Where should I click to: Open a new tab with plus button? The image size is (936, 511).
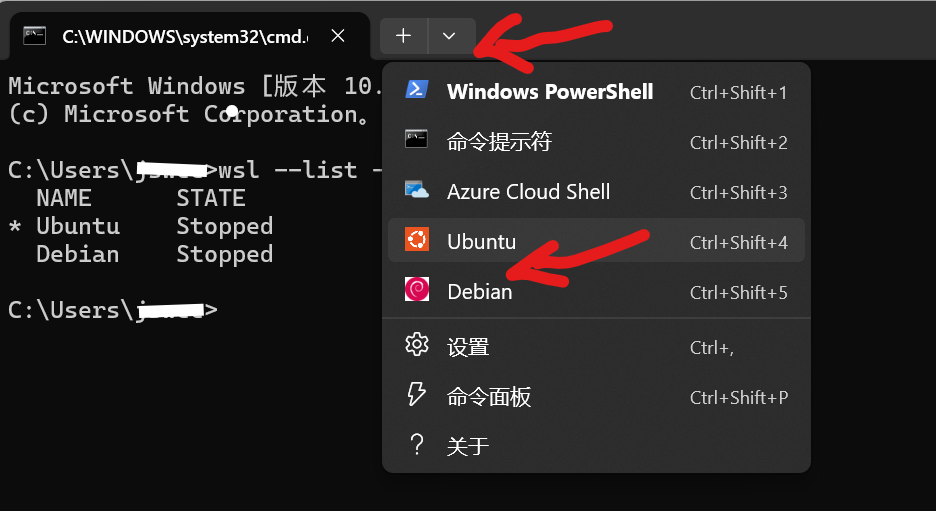click(403, 36)
